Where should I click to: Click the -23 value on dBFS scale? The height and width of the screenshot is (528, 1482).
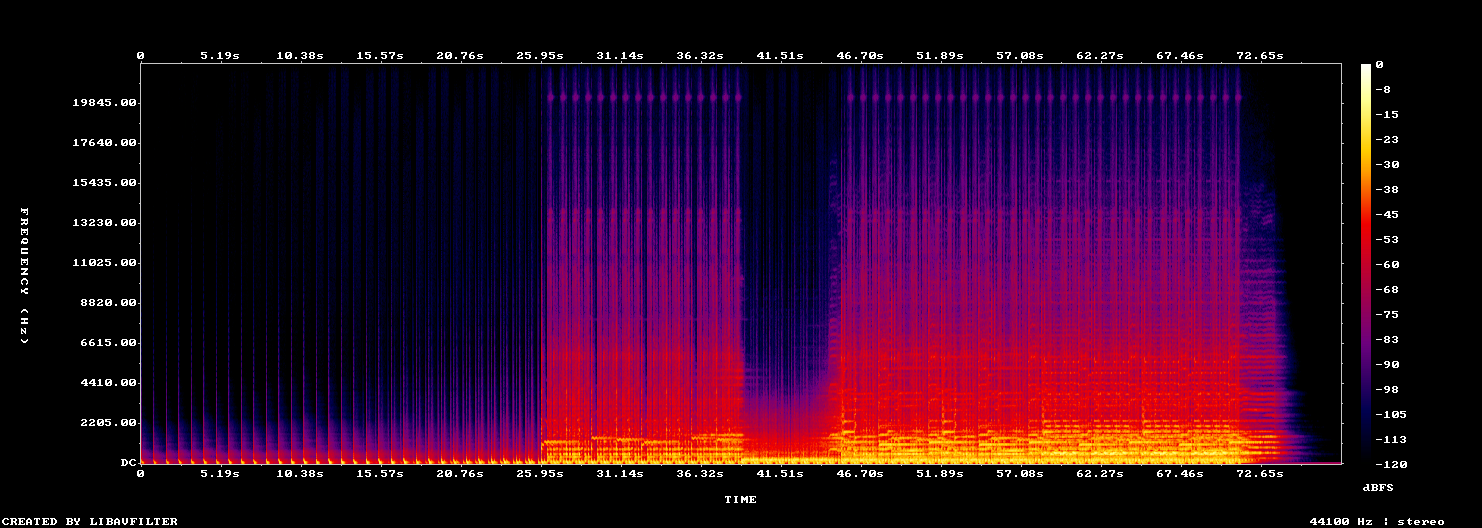click(1387, 140)
